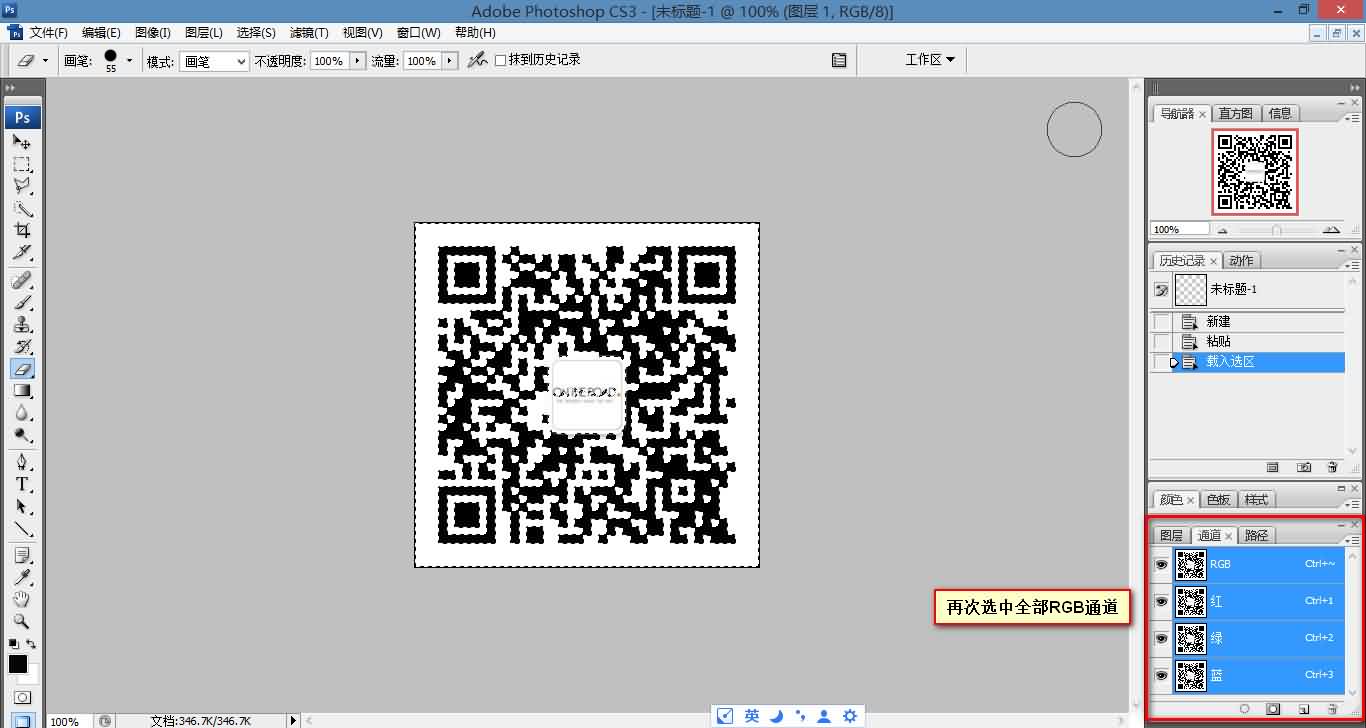Open the tool preset picker arrow
This screenshot has width=1366, height=728.
pyautogui.click(x=45, y=60)
